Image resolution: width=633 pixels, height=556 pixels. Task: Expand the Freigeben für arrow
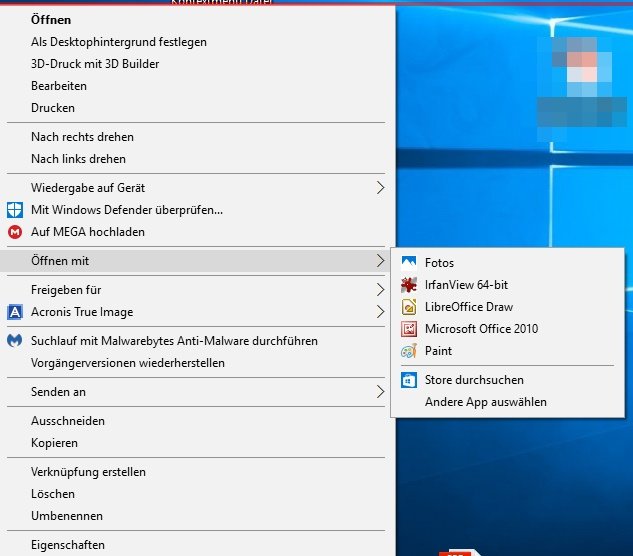(380, 290)
